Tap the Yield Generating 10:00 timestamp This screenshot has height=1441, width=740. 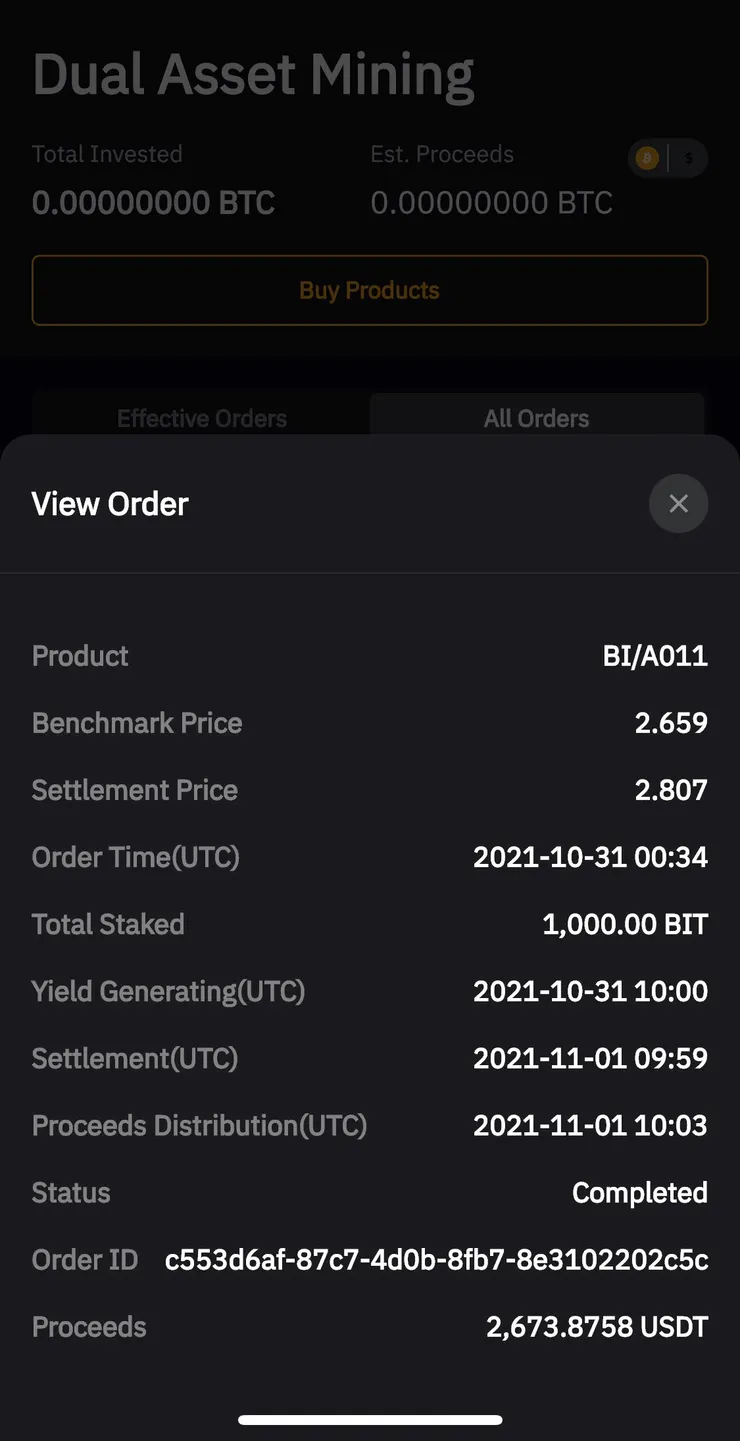pyautogui.click(x=590, y=991)
